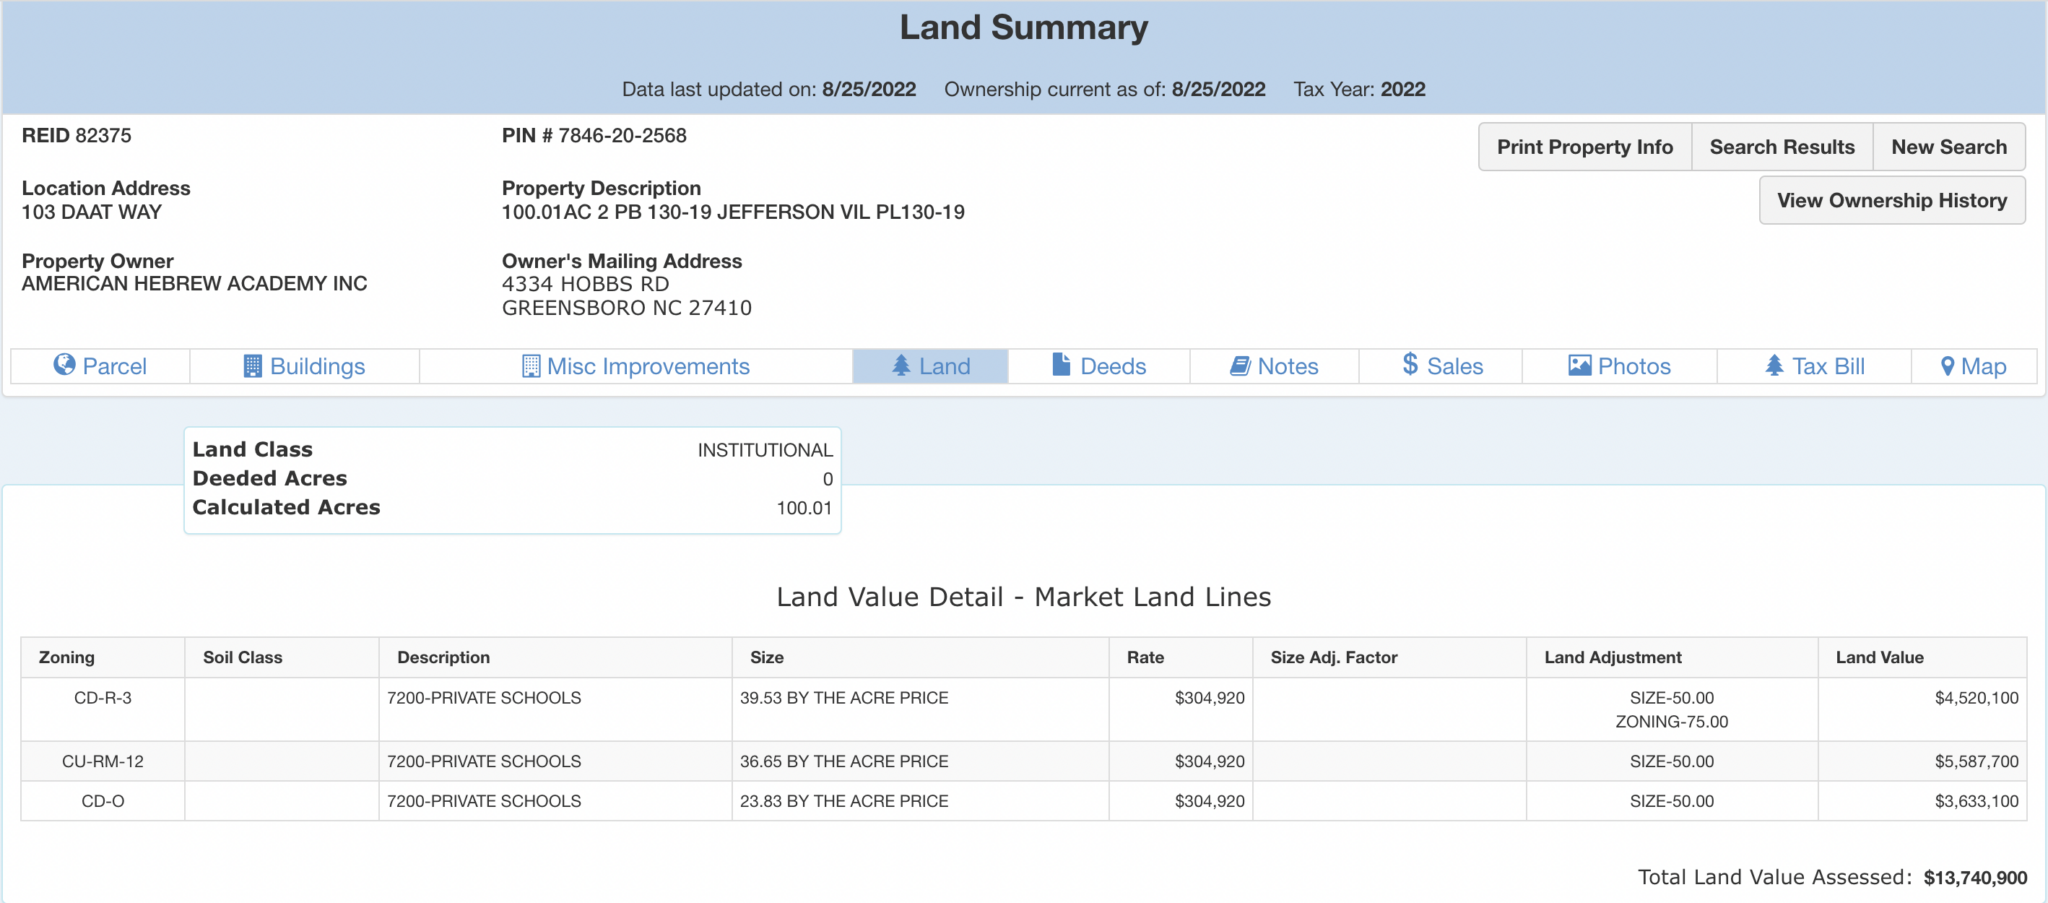Click the building icon beside Buildings
2048x903 pixels.
click(x=253, y=366)
